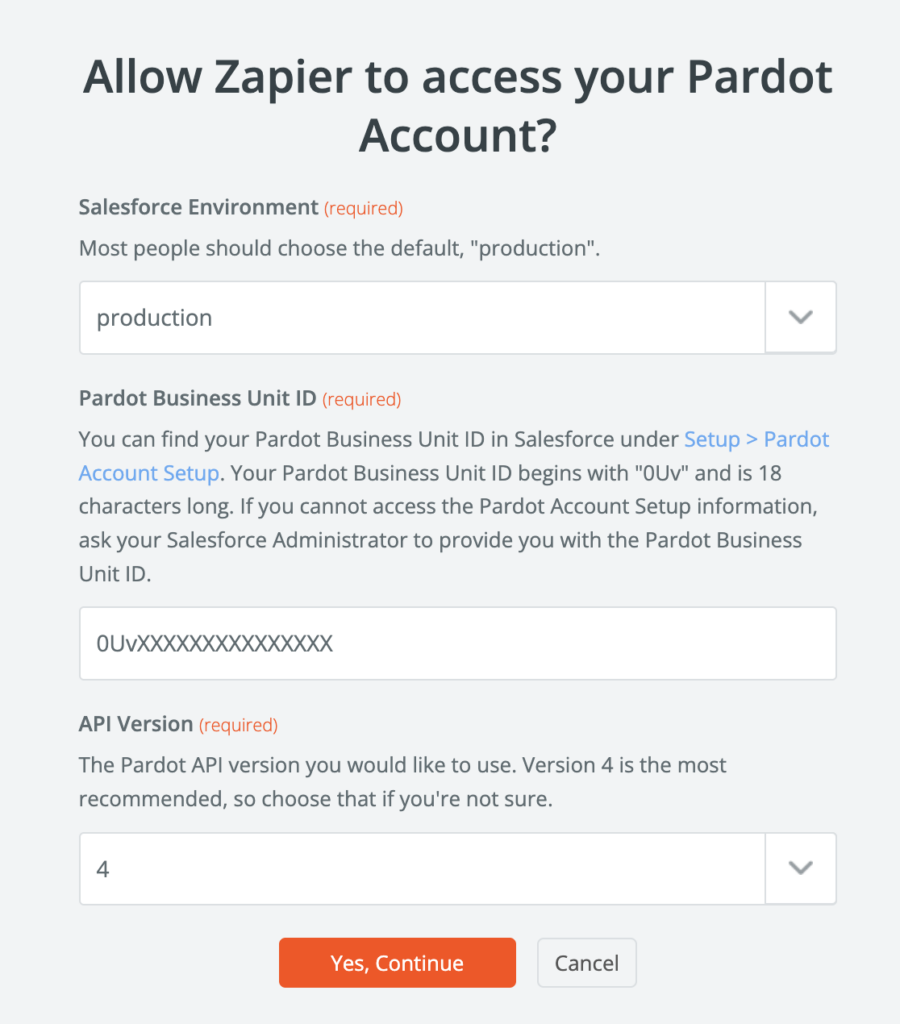Click the "4" value in the API Version selector

[x=102, y=868]
